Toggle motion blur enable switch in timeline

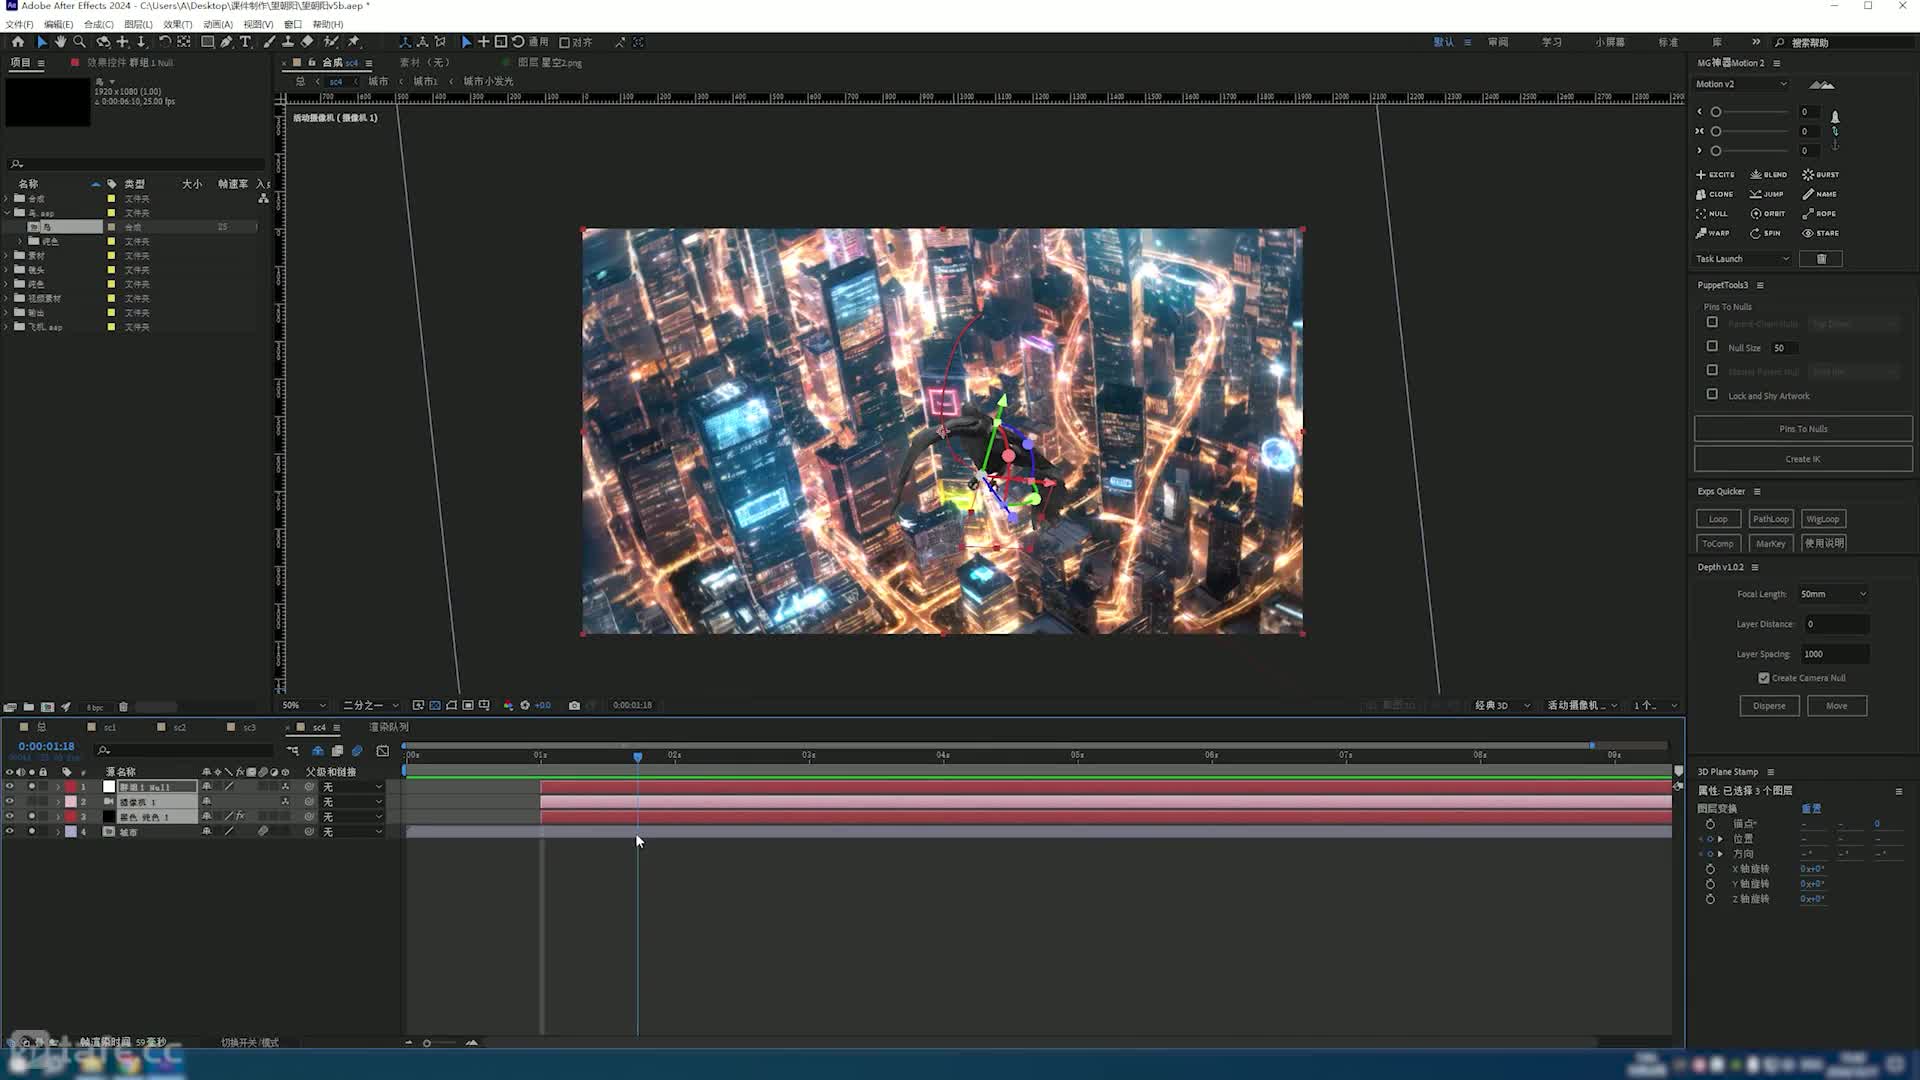pos(357,751)
